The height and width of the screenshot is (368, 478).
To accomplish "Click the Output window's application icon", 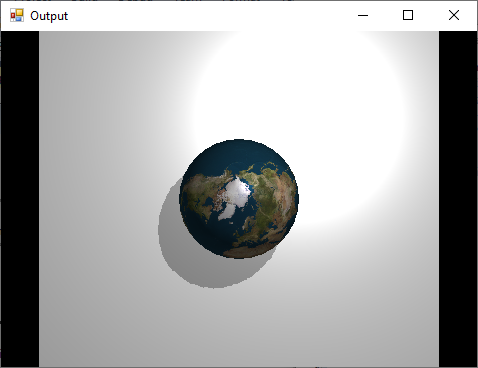I will click(x=17, y=15).
